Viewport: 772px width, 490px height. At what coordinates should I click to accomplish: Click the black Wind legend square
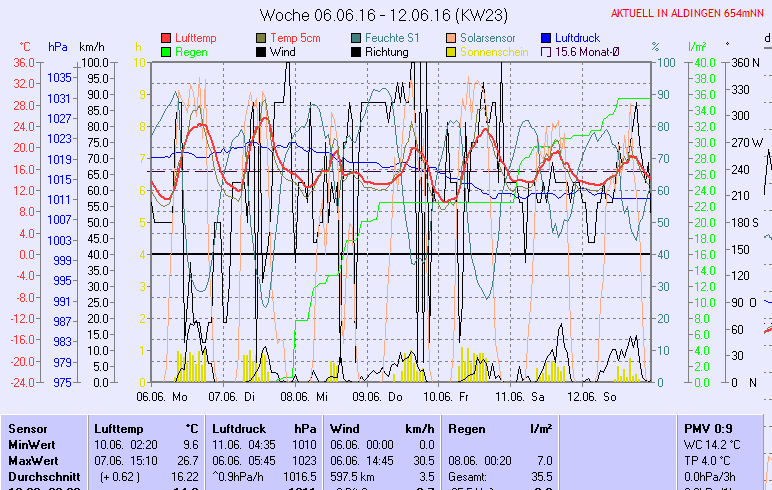coord(262,52)
